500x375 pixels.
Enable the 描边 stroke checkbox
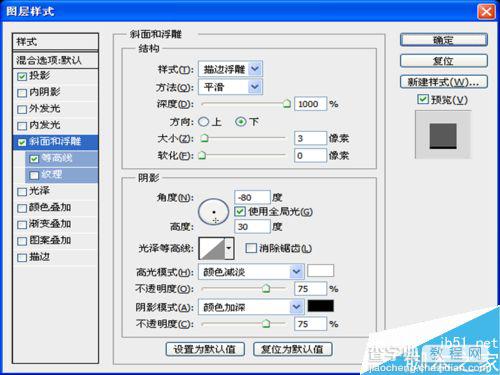click(22, 258)
